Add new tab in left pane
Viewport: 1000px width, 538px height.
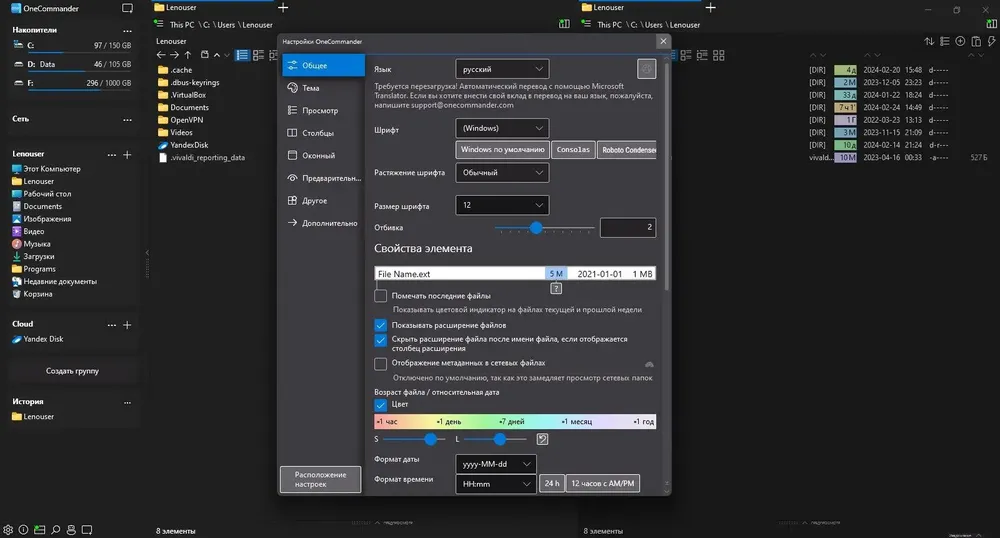(283, 8)
